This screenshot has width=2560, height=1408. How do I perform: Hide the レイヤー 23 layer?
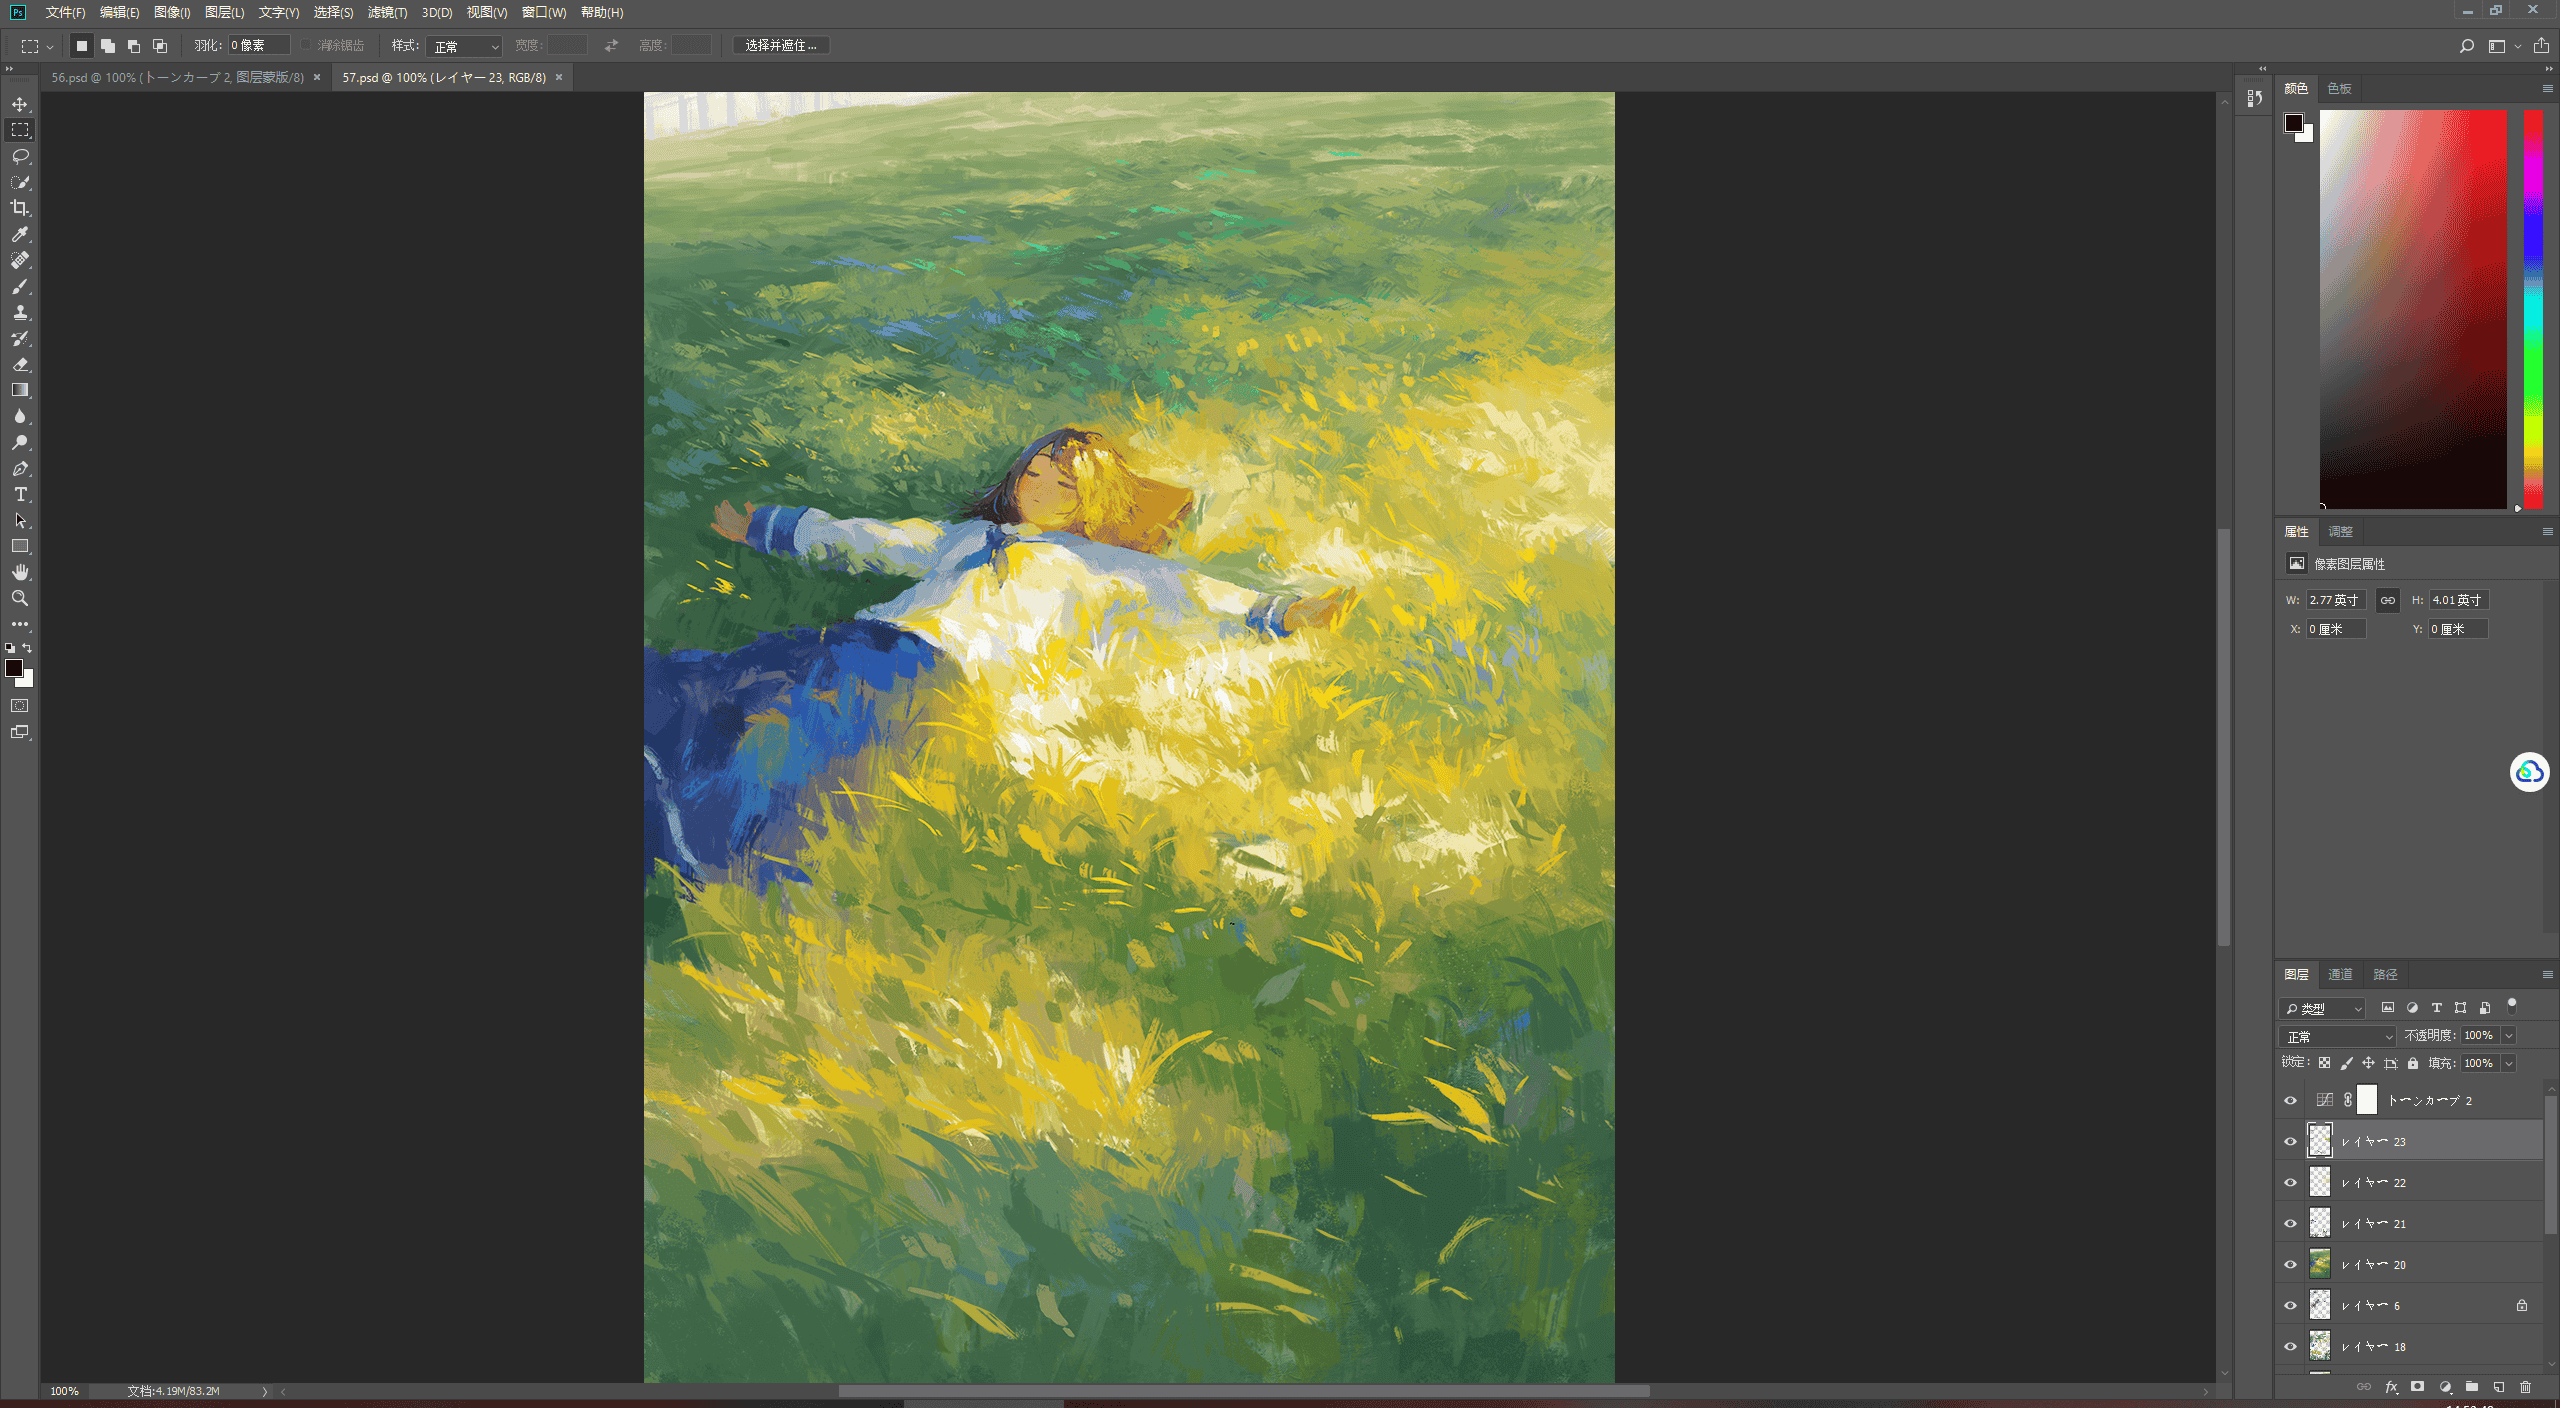point(2290,1141)
